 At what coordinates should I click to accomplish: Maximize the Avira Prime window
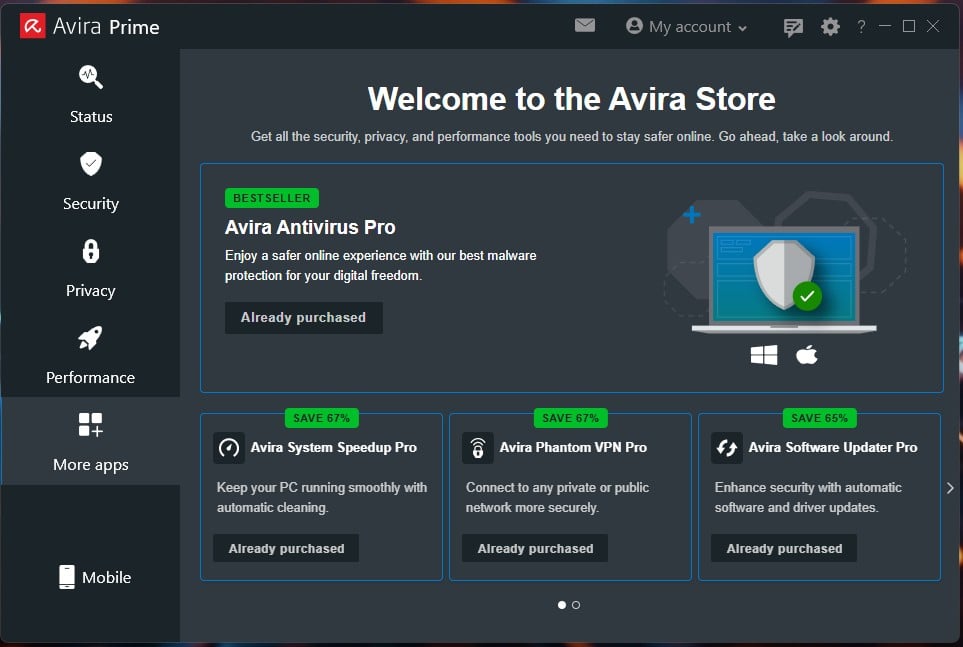click(909, 26)
